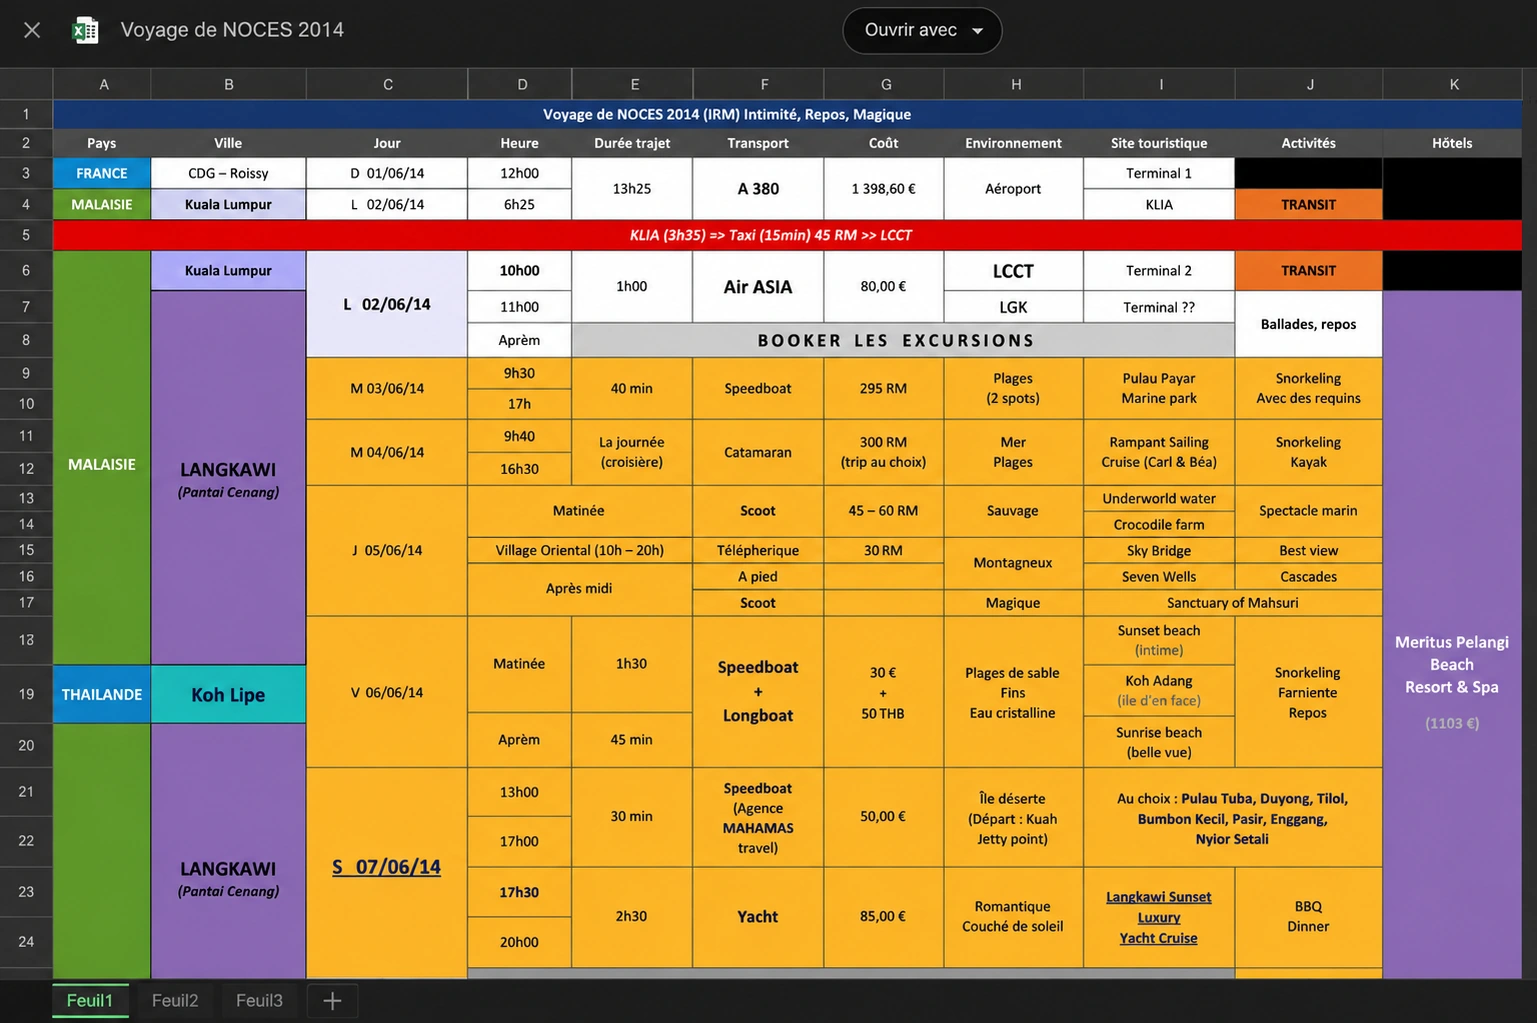1537x1023 pixels.
Task: Click the 'Sanctuary of Mahsuri' cell
Action: [1233, 602]
